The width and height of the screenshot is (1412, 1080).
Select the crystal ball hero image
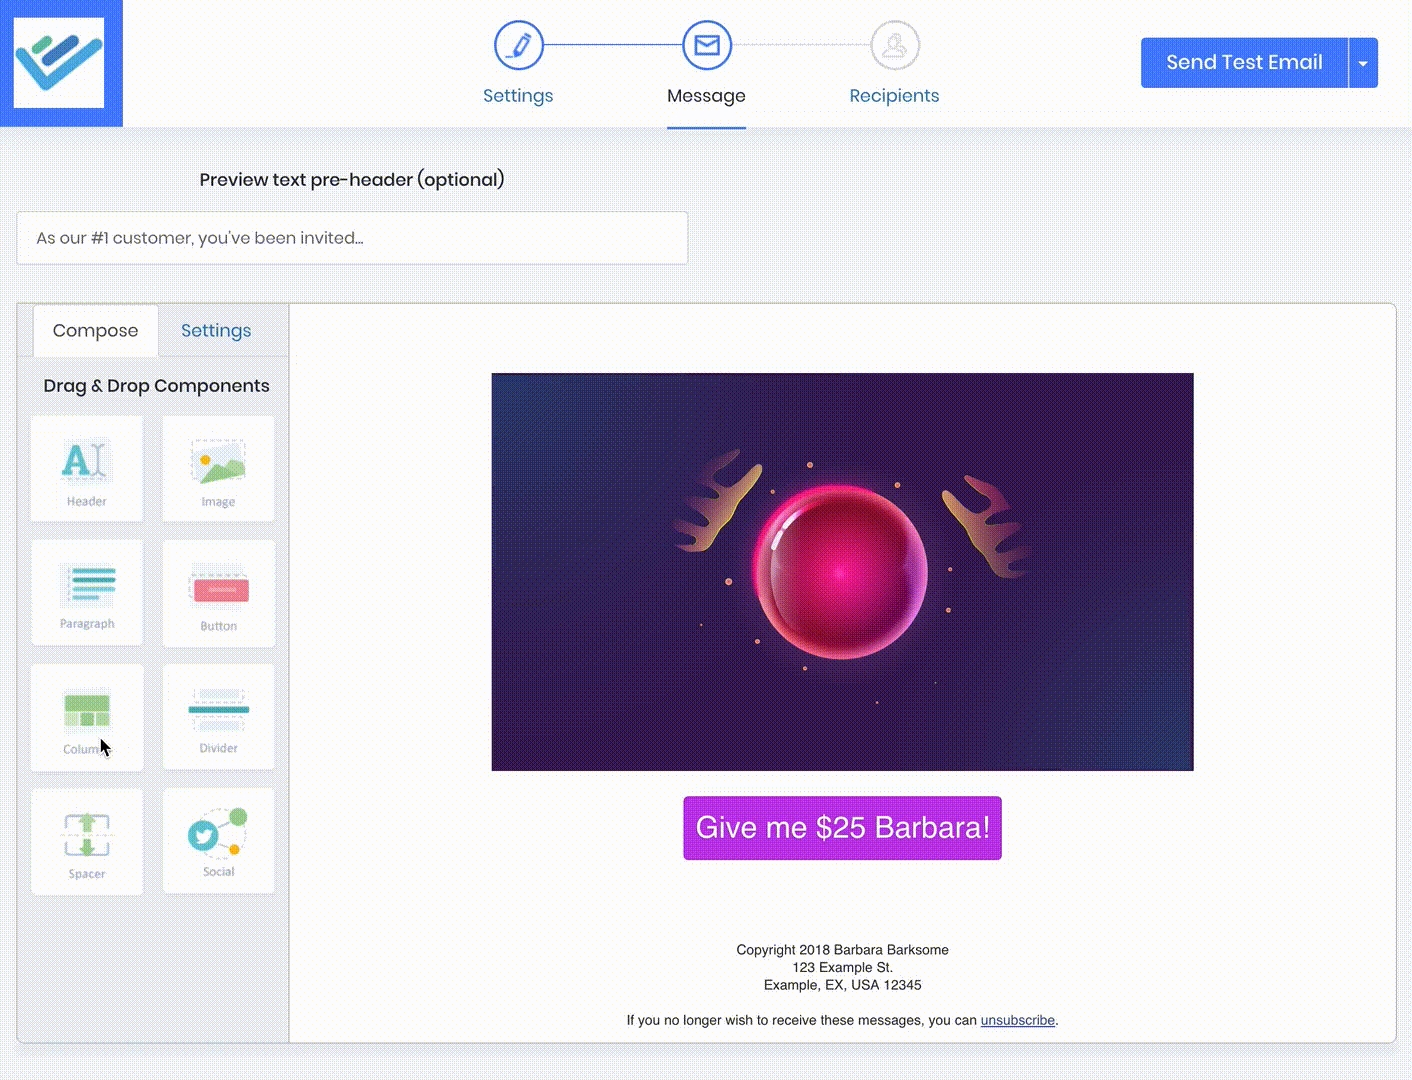coord(842,572)
